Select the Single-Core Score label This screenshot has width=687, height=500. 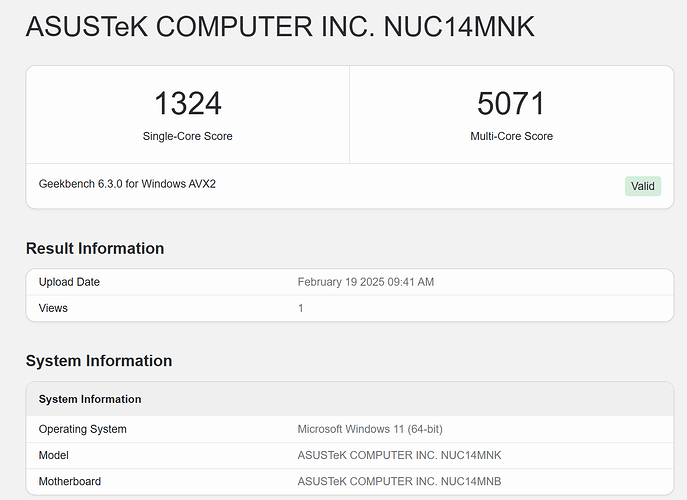pos(187,136)
